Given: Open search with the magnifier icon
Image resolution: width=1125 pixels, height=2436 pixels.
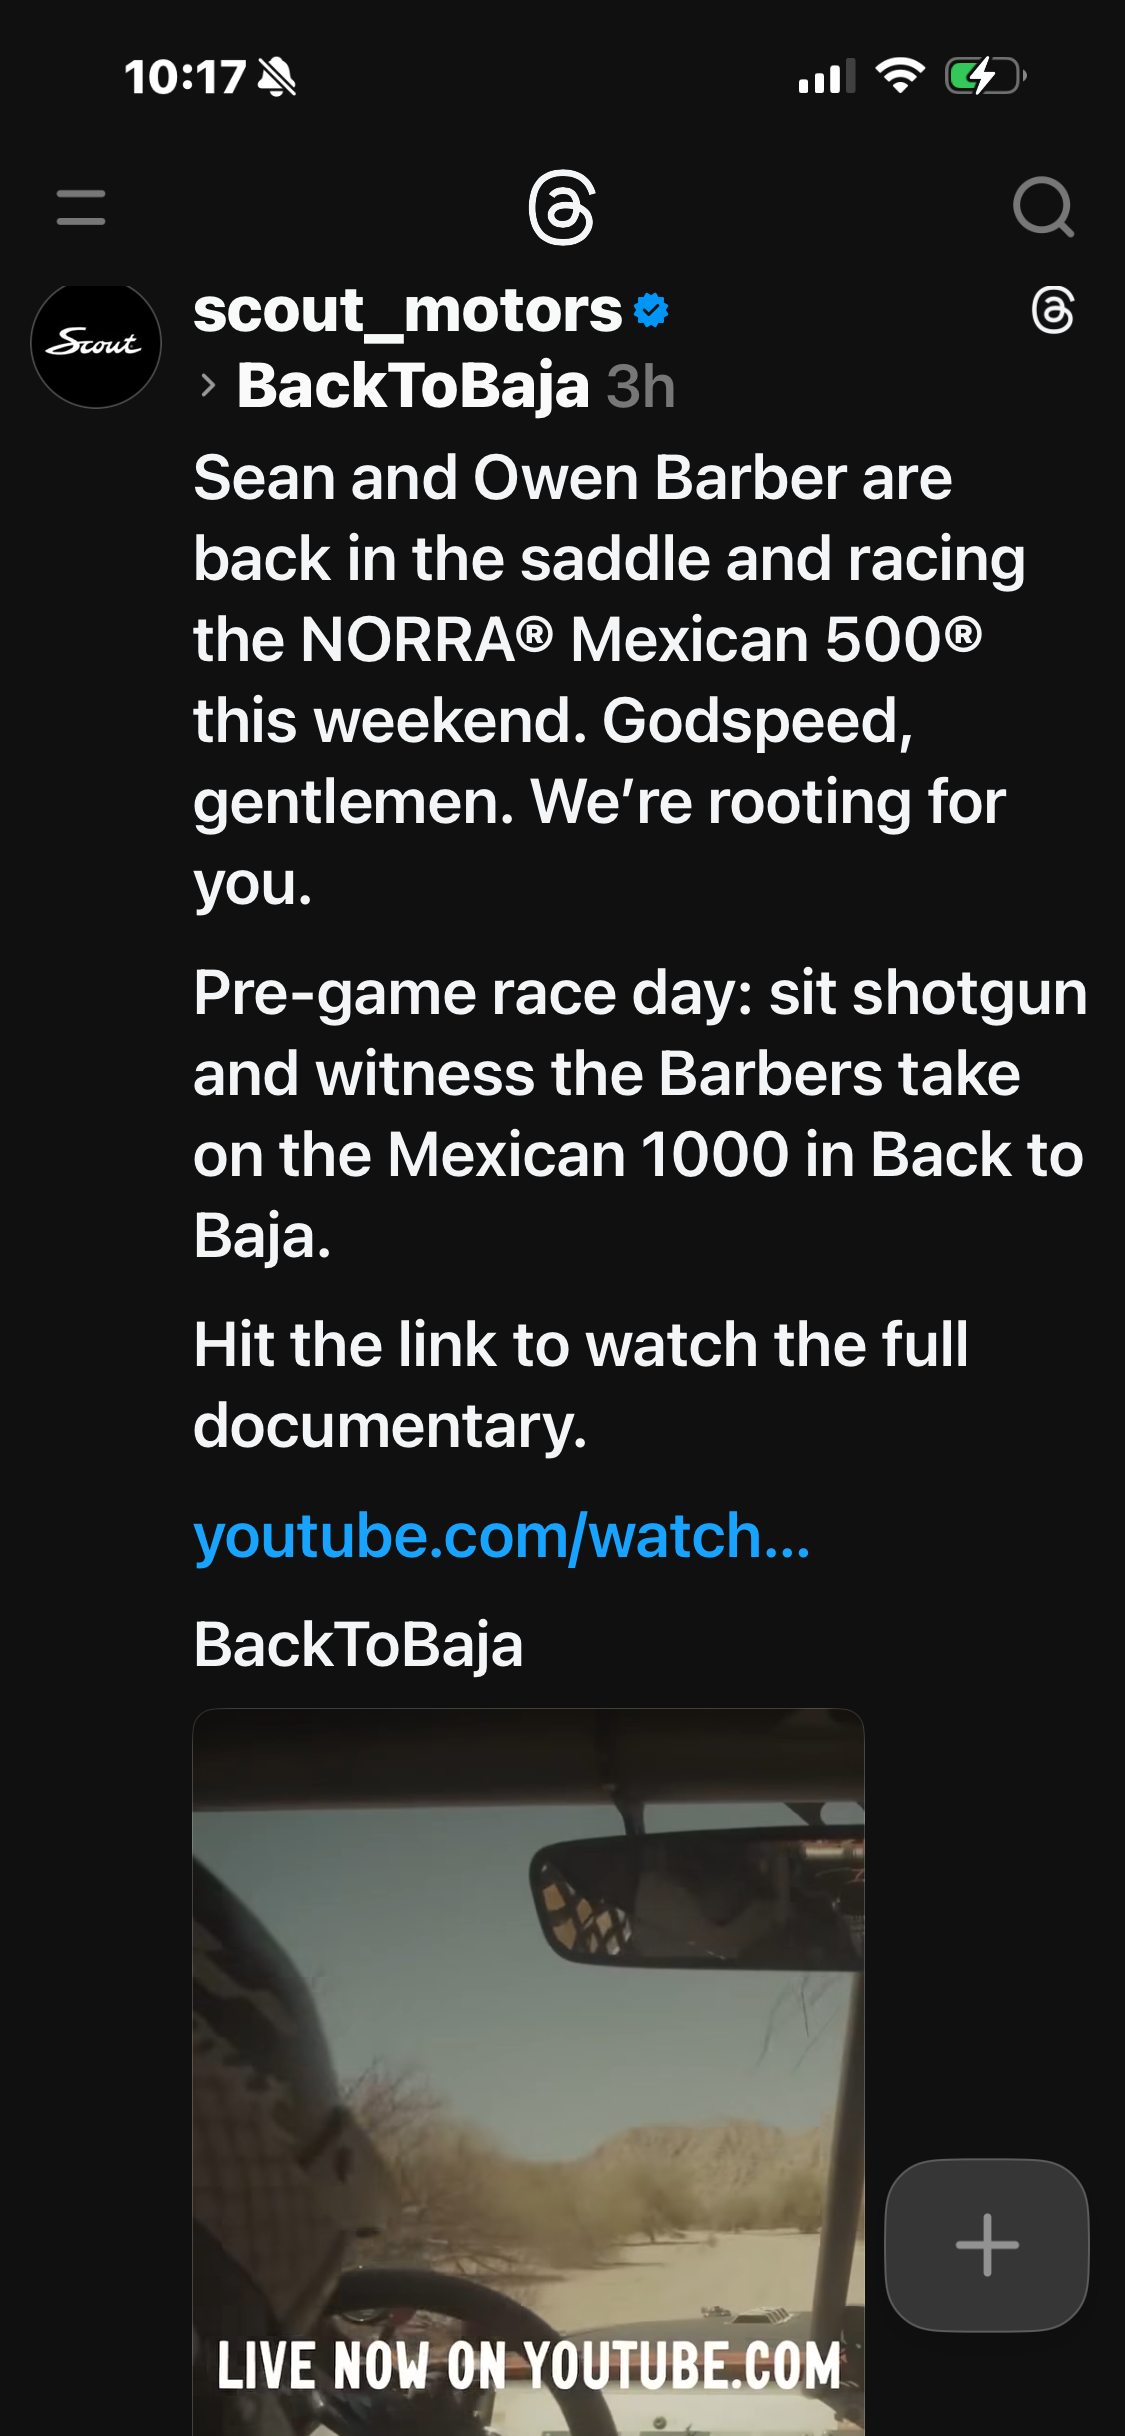Looking at the screenshot, I should click(x=1043, y=207).
